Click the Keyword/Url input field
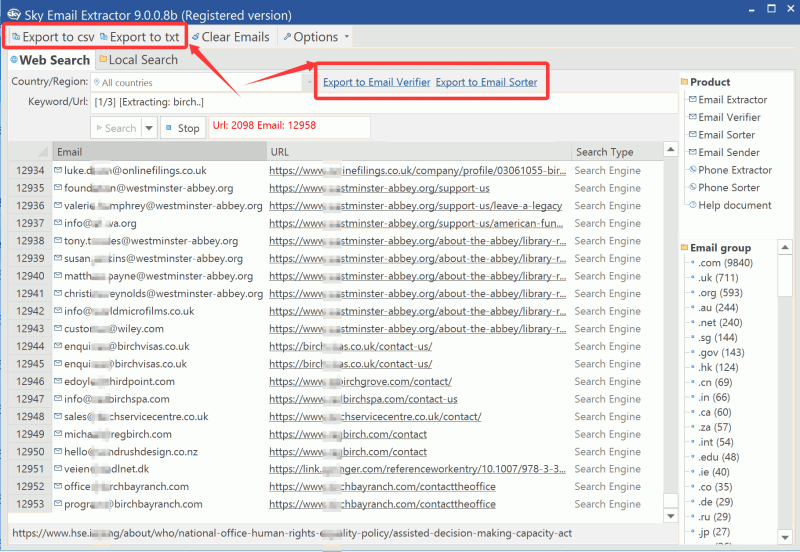The width and height of the screenshot is (800, 552). point(384,102)
